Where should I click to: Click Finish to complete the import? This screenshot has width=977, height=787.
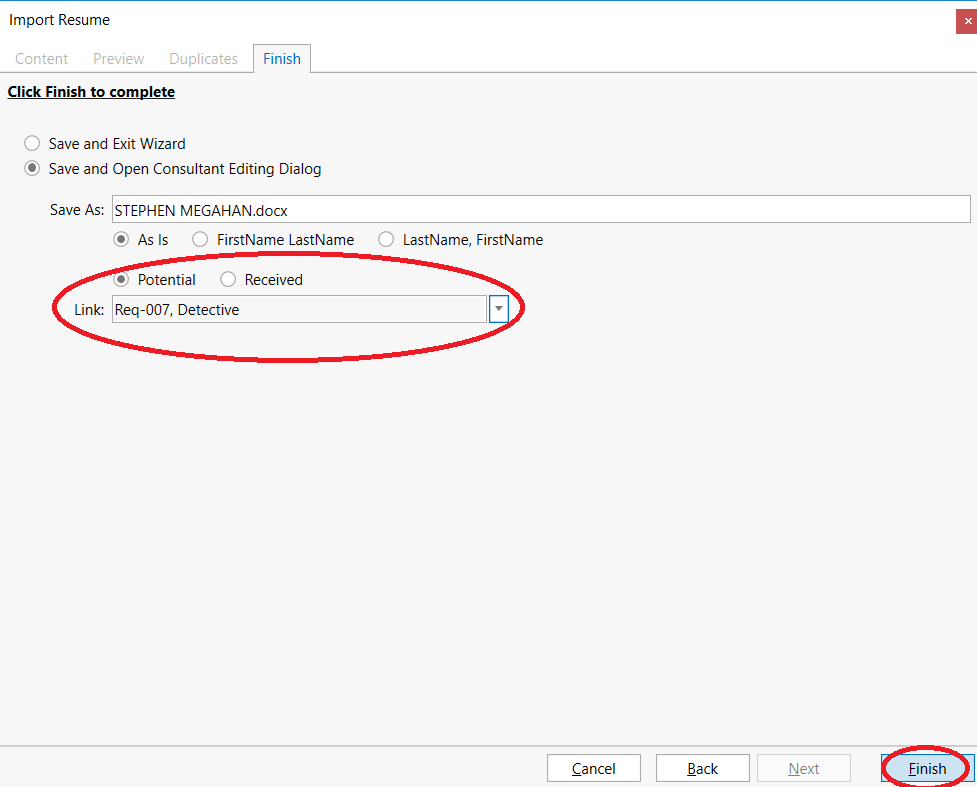pyautogui.click(x=927, y=768)
